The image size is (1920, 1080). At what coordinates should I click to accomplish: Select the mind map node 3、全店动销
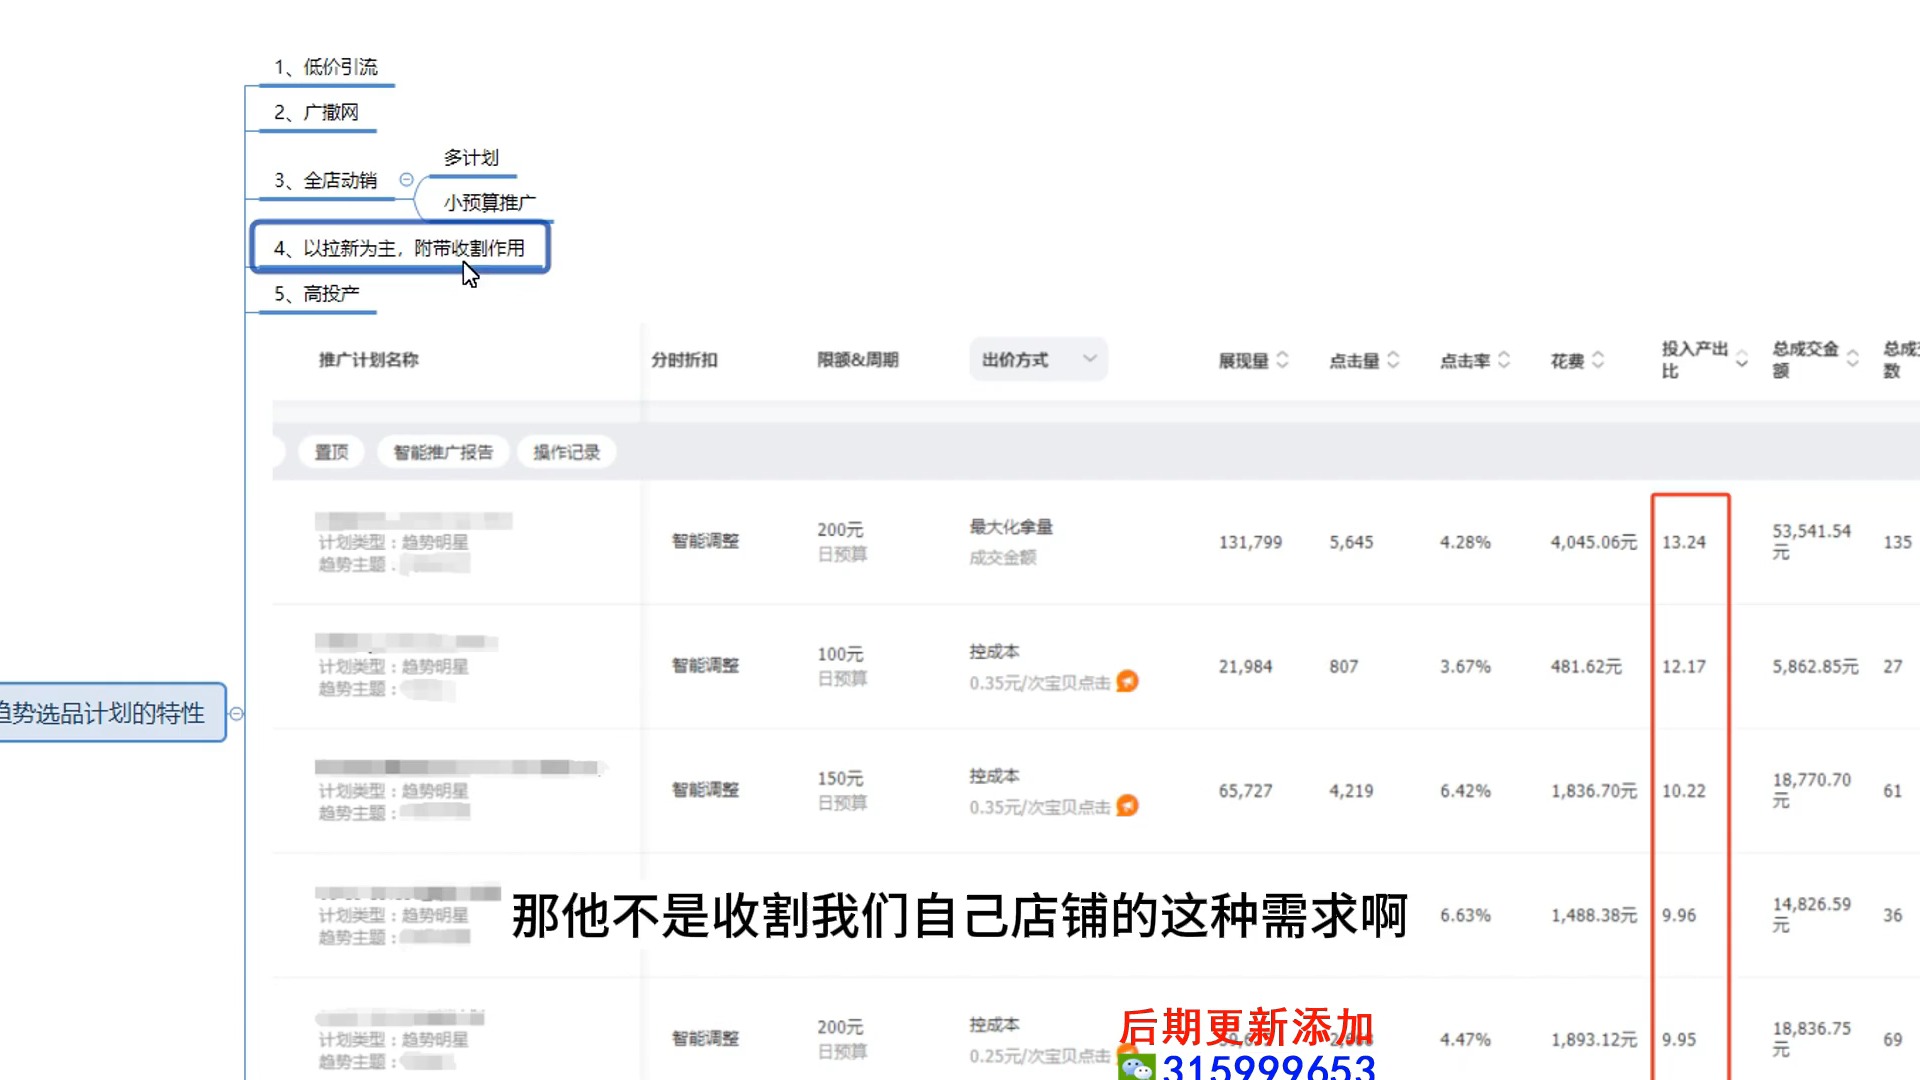[326, 180]
